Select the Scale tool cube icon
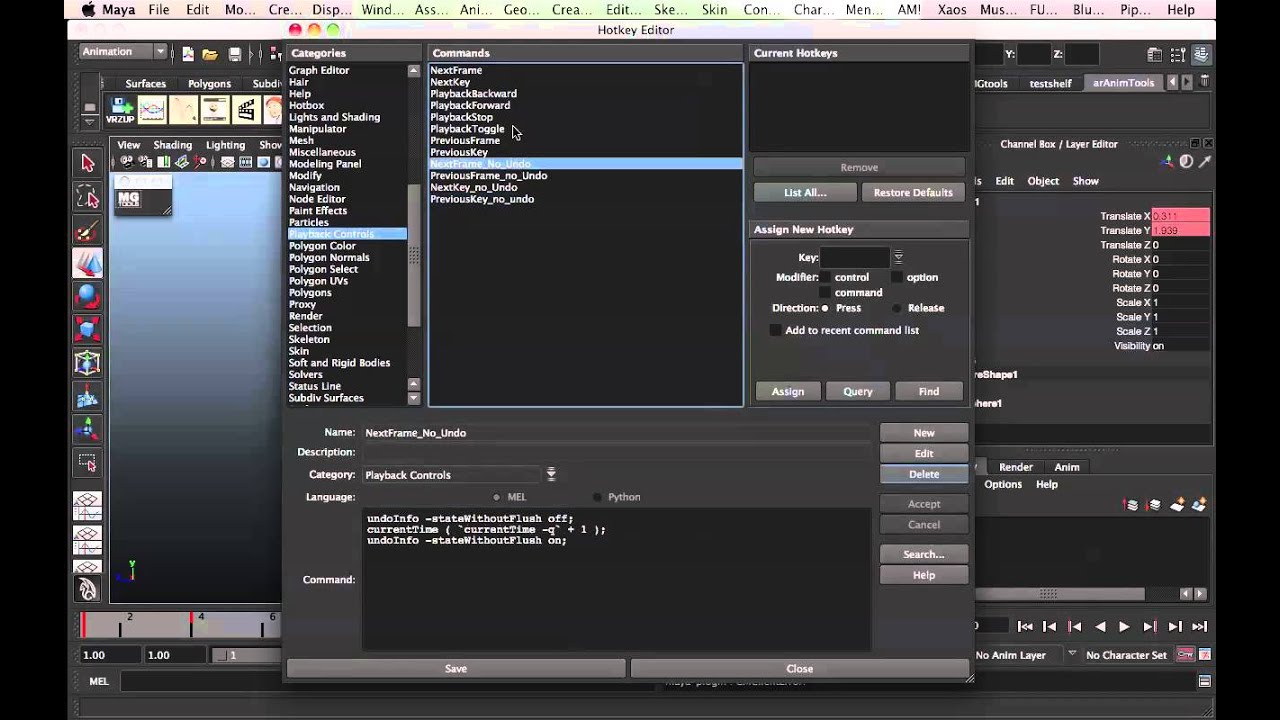This screenshot has height=720, width=1280. click(x=88, y=329)
